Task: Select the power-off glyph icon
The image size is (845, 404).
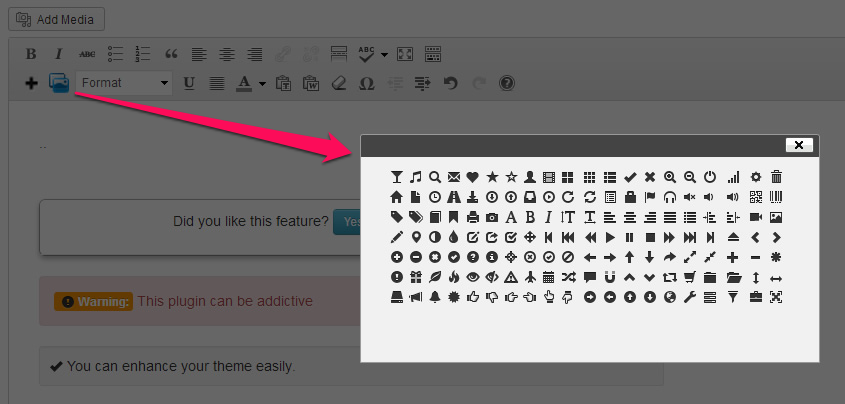Action: point(711,177)
